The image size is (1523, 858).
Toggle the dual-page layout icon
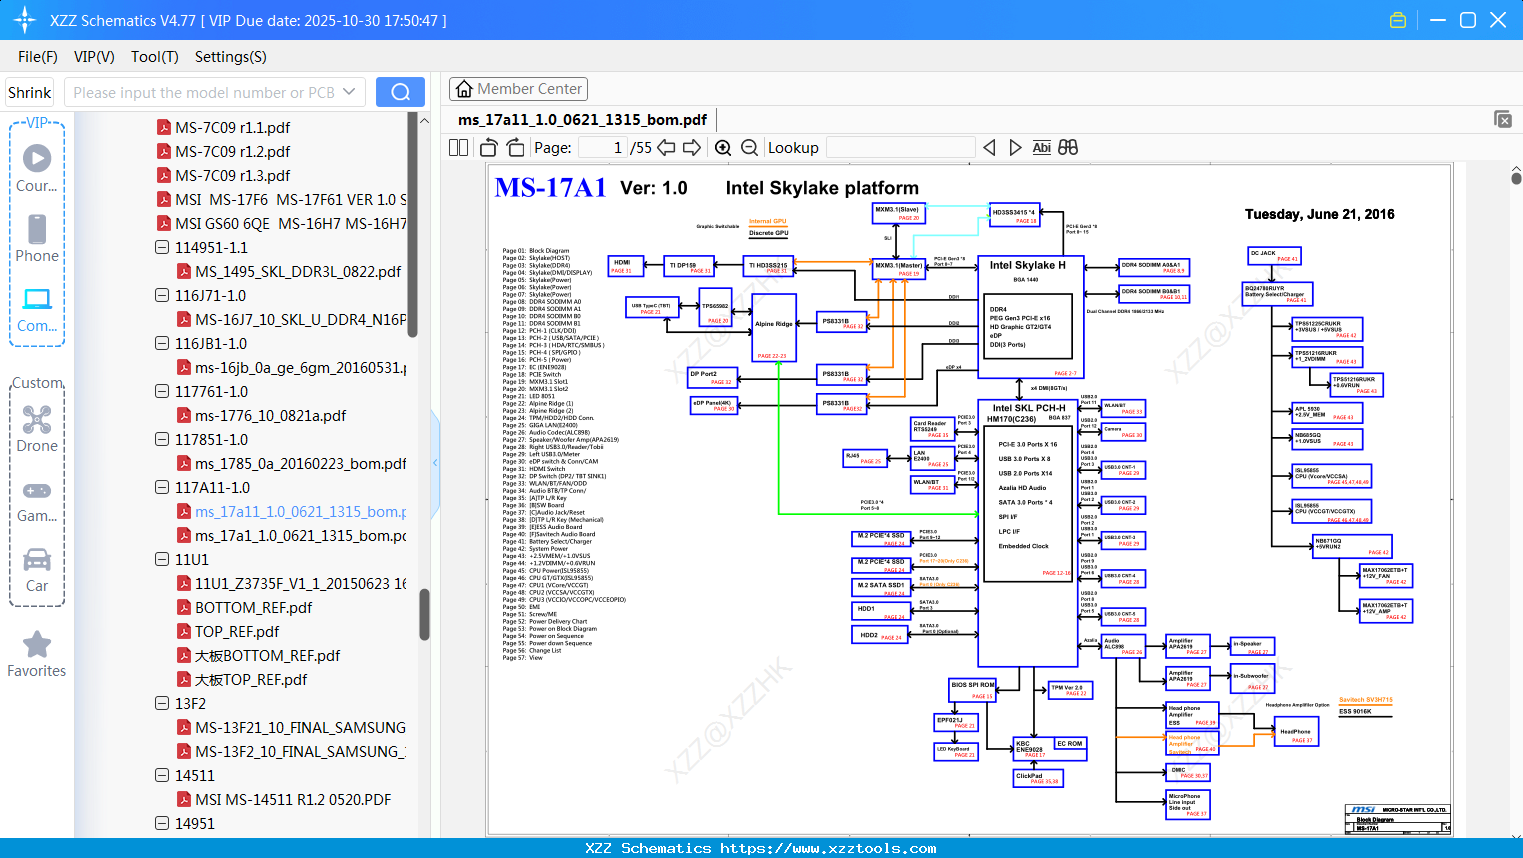458,148
